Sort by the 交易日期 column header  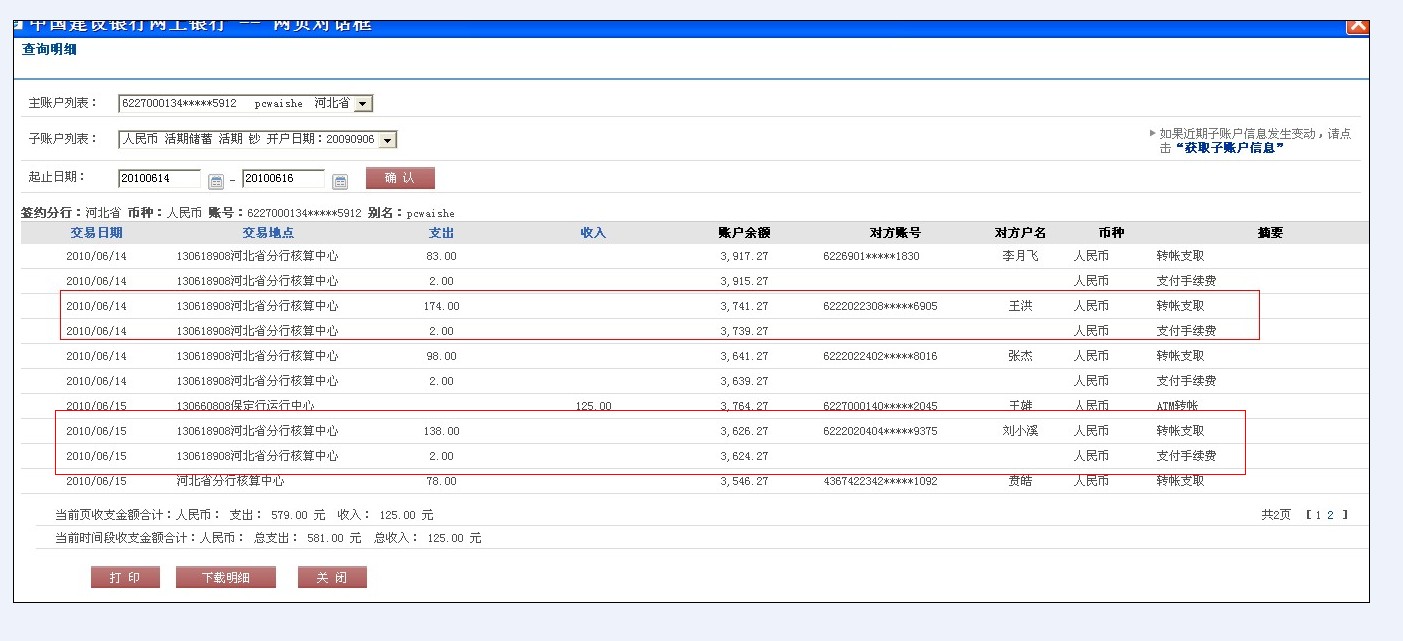tap(96, 233)
